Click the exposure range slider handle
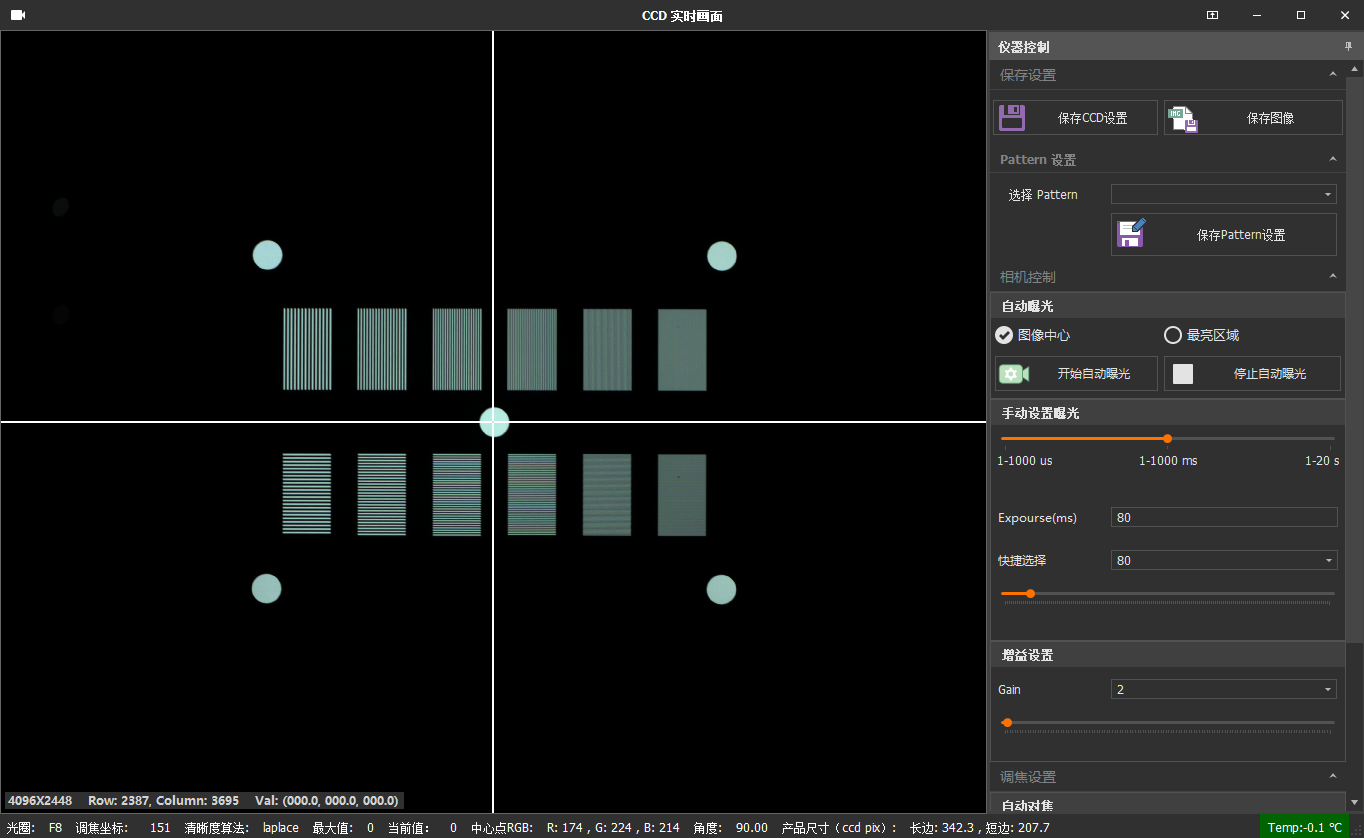This screenshot has width=1364, height=838. (1167, 438)
